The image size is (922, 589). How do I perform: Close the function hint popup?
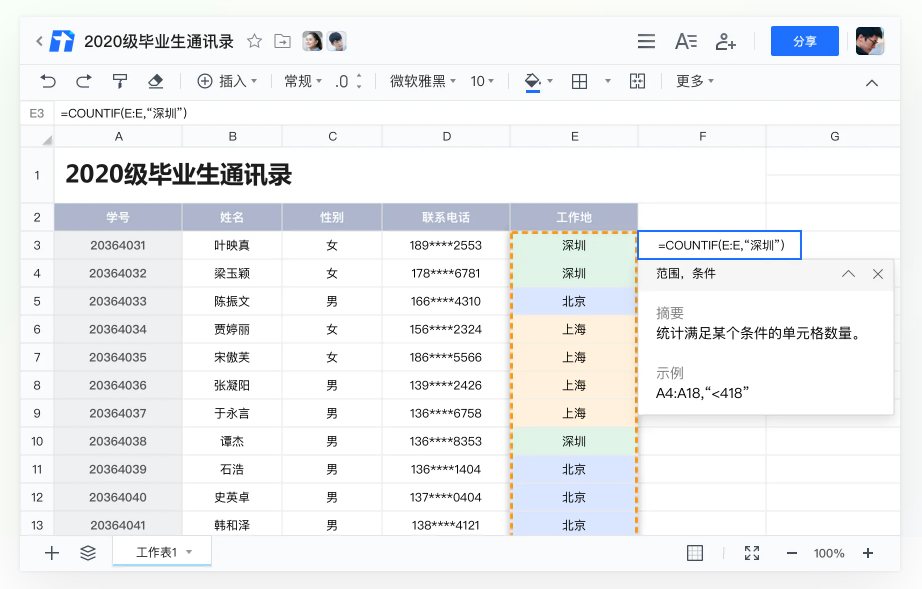878,274
